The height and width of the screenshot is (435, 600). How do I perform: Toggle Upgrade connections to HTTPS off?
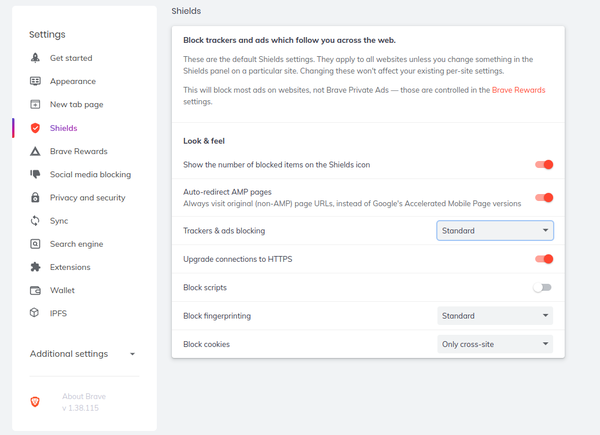pos(543,259)
